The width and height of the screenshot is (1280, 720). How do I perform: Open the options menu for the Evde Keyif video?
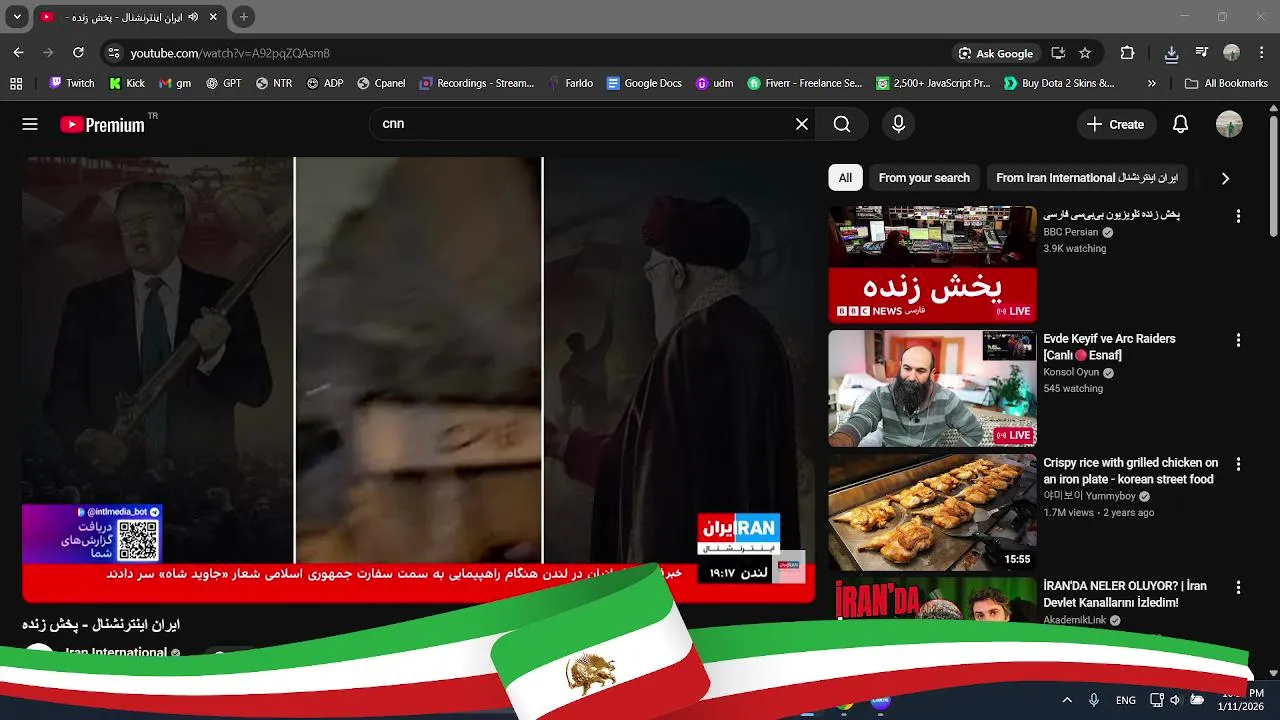[x=1238, y=340]
